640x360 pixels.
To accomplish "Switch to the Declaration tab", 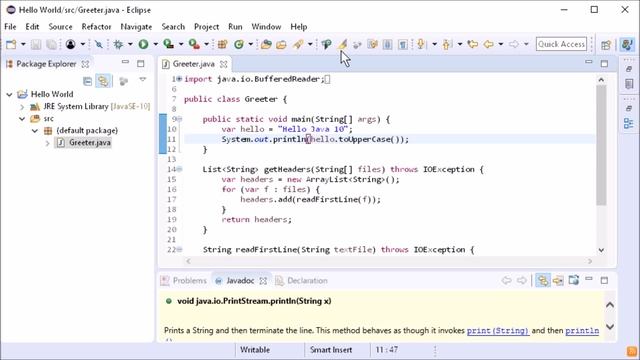I will [x=302, y=280].
